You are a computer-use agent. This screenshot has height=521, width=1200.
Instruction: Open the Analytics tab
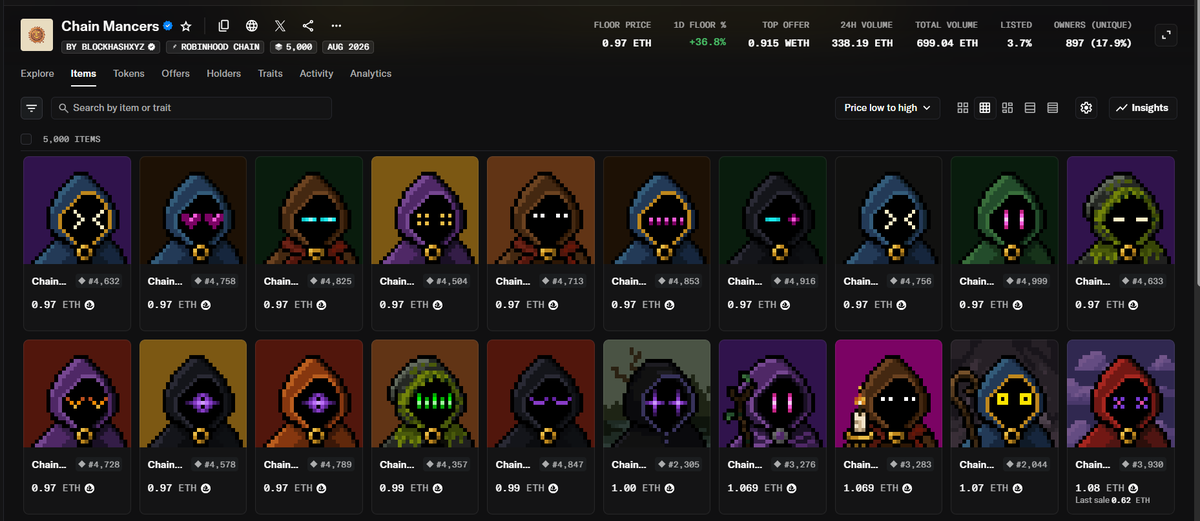pos(371,74)
